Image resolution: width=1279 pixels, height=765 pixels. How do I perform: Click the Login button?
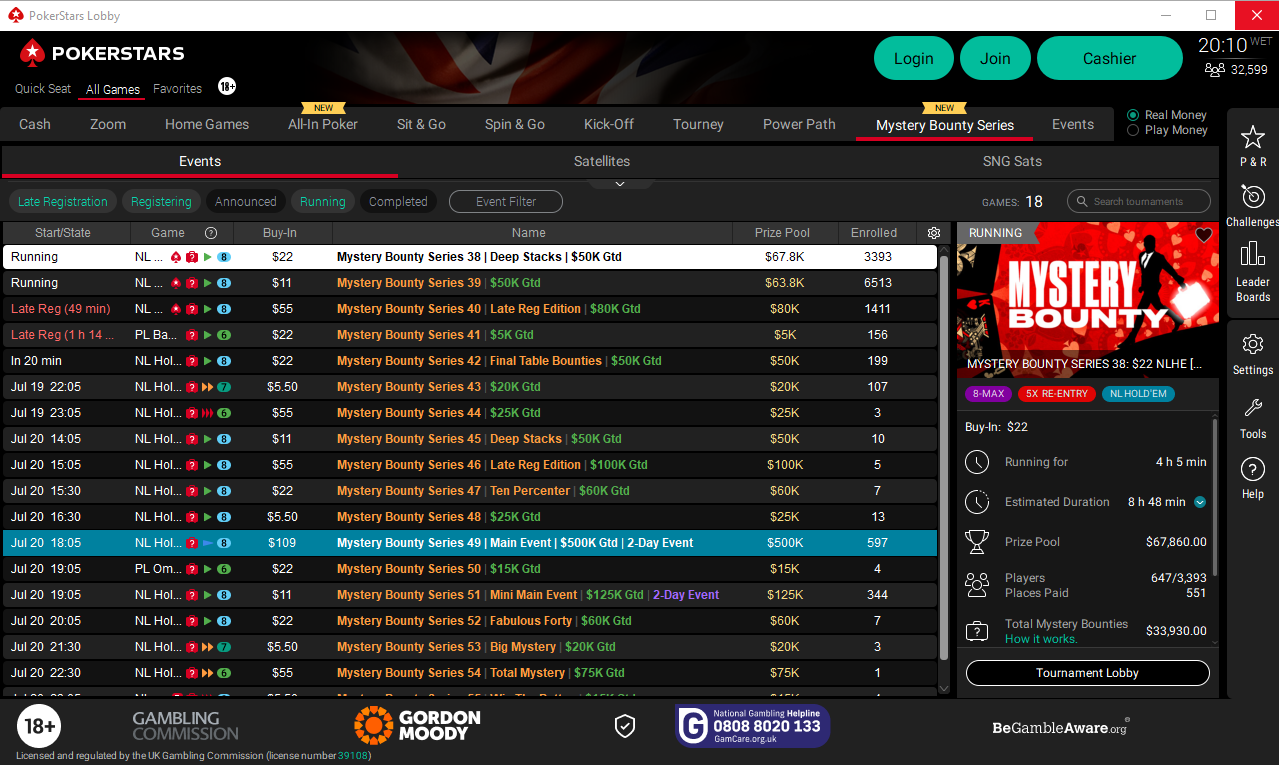914,58
